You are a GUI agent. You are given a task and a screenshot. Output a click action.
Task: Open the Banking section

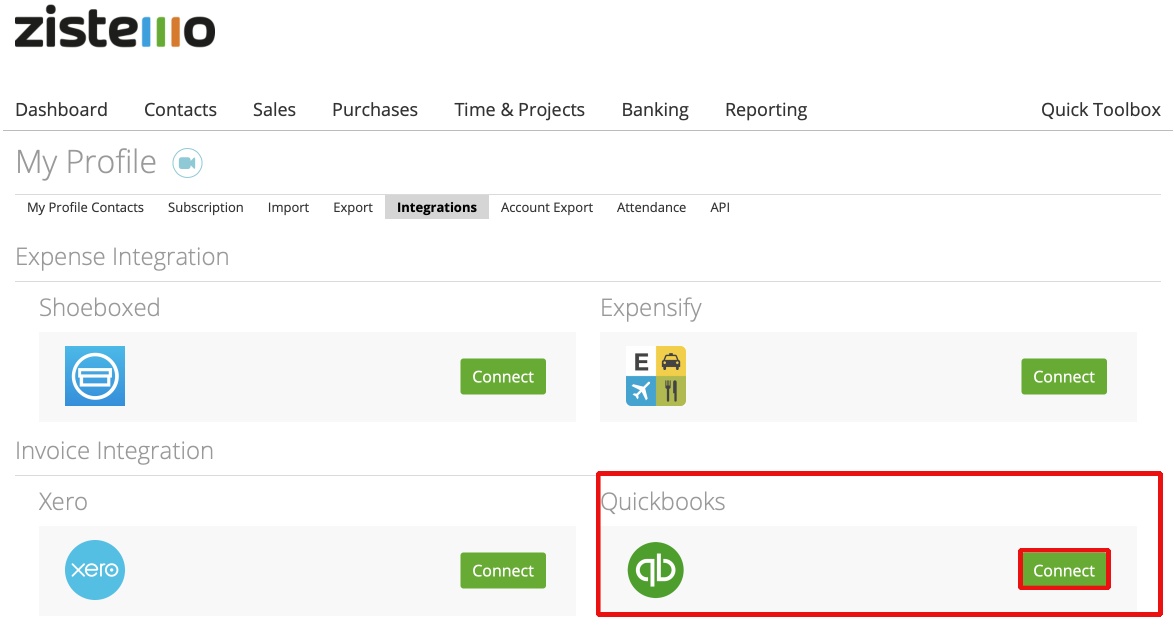pyautogui.click(x=655, y=109)
